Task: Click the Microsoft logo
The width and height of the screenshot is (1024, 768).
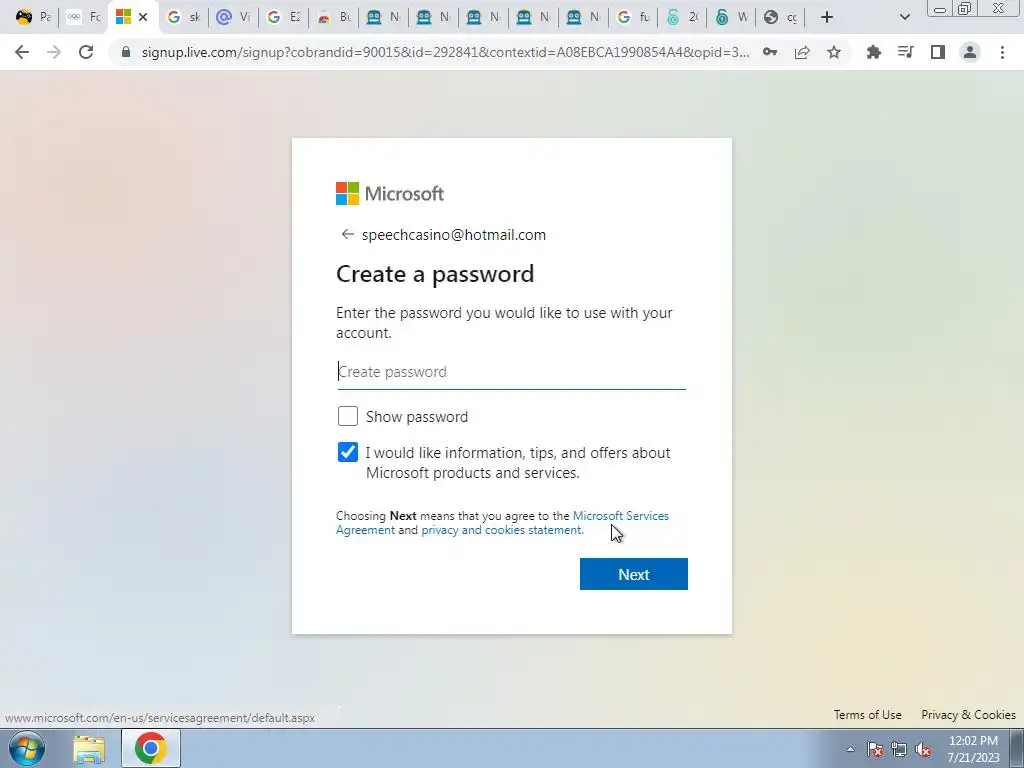Action: click(390, 193)
